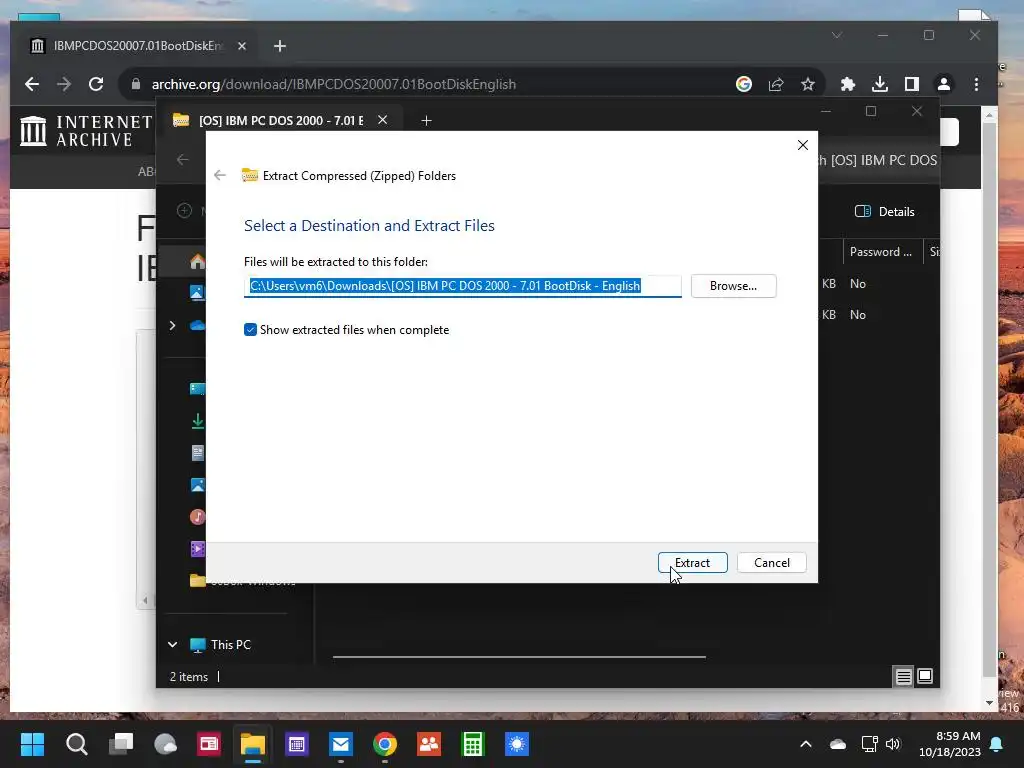The width and height of the screenshot is (1024, 768).
Task: Open Chrome extensions puzzle icon
Action: (848, 84)
